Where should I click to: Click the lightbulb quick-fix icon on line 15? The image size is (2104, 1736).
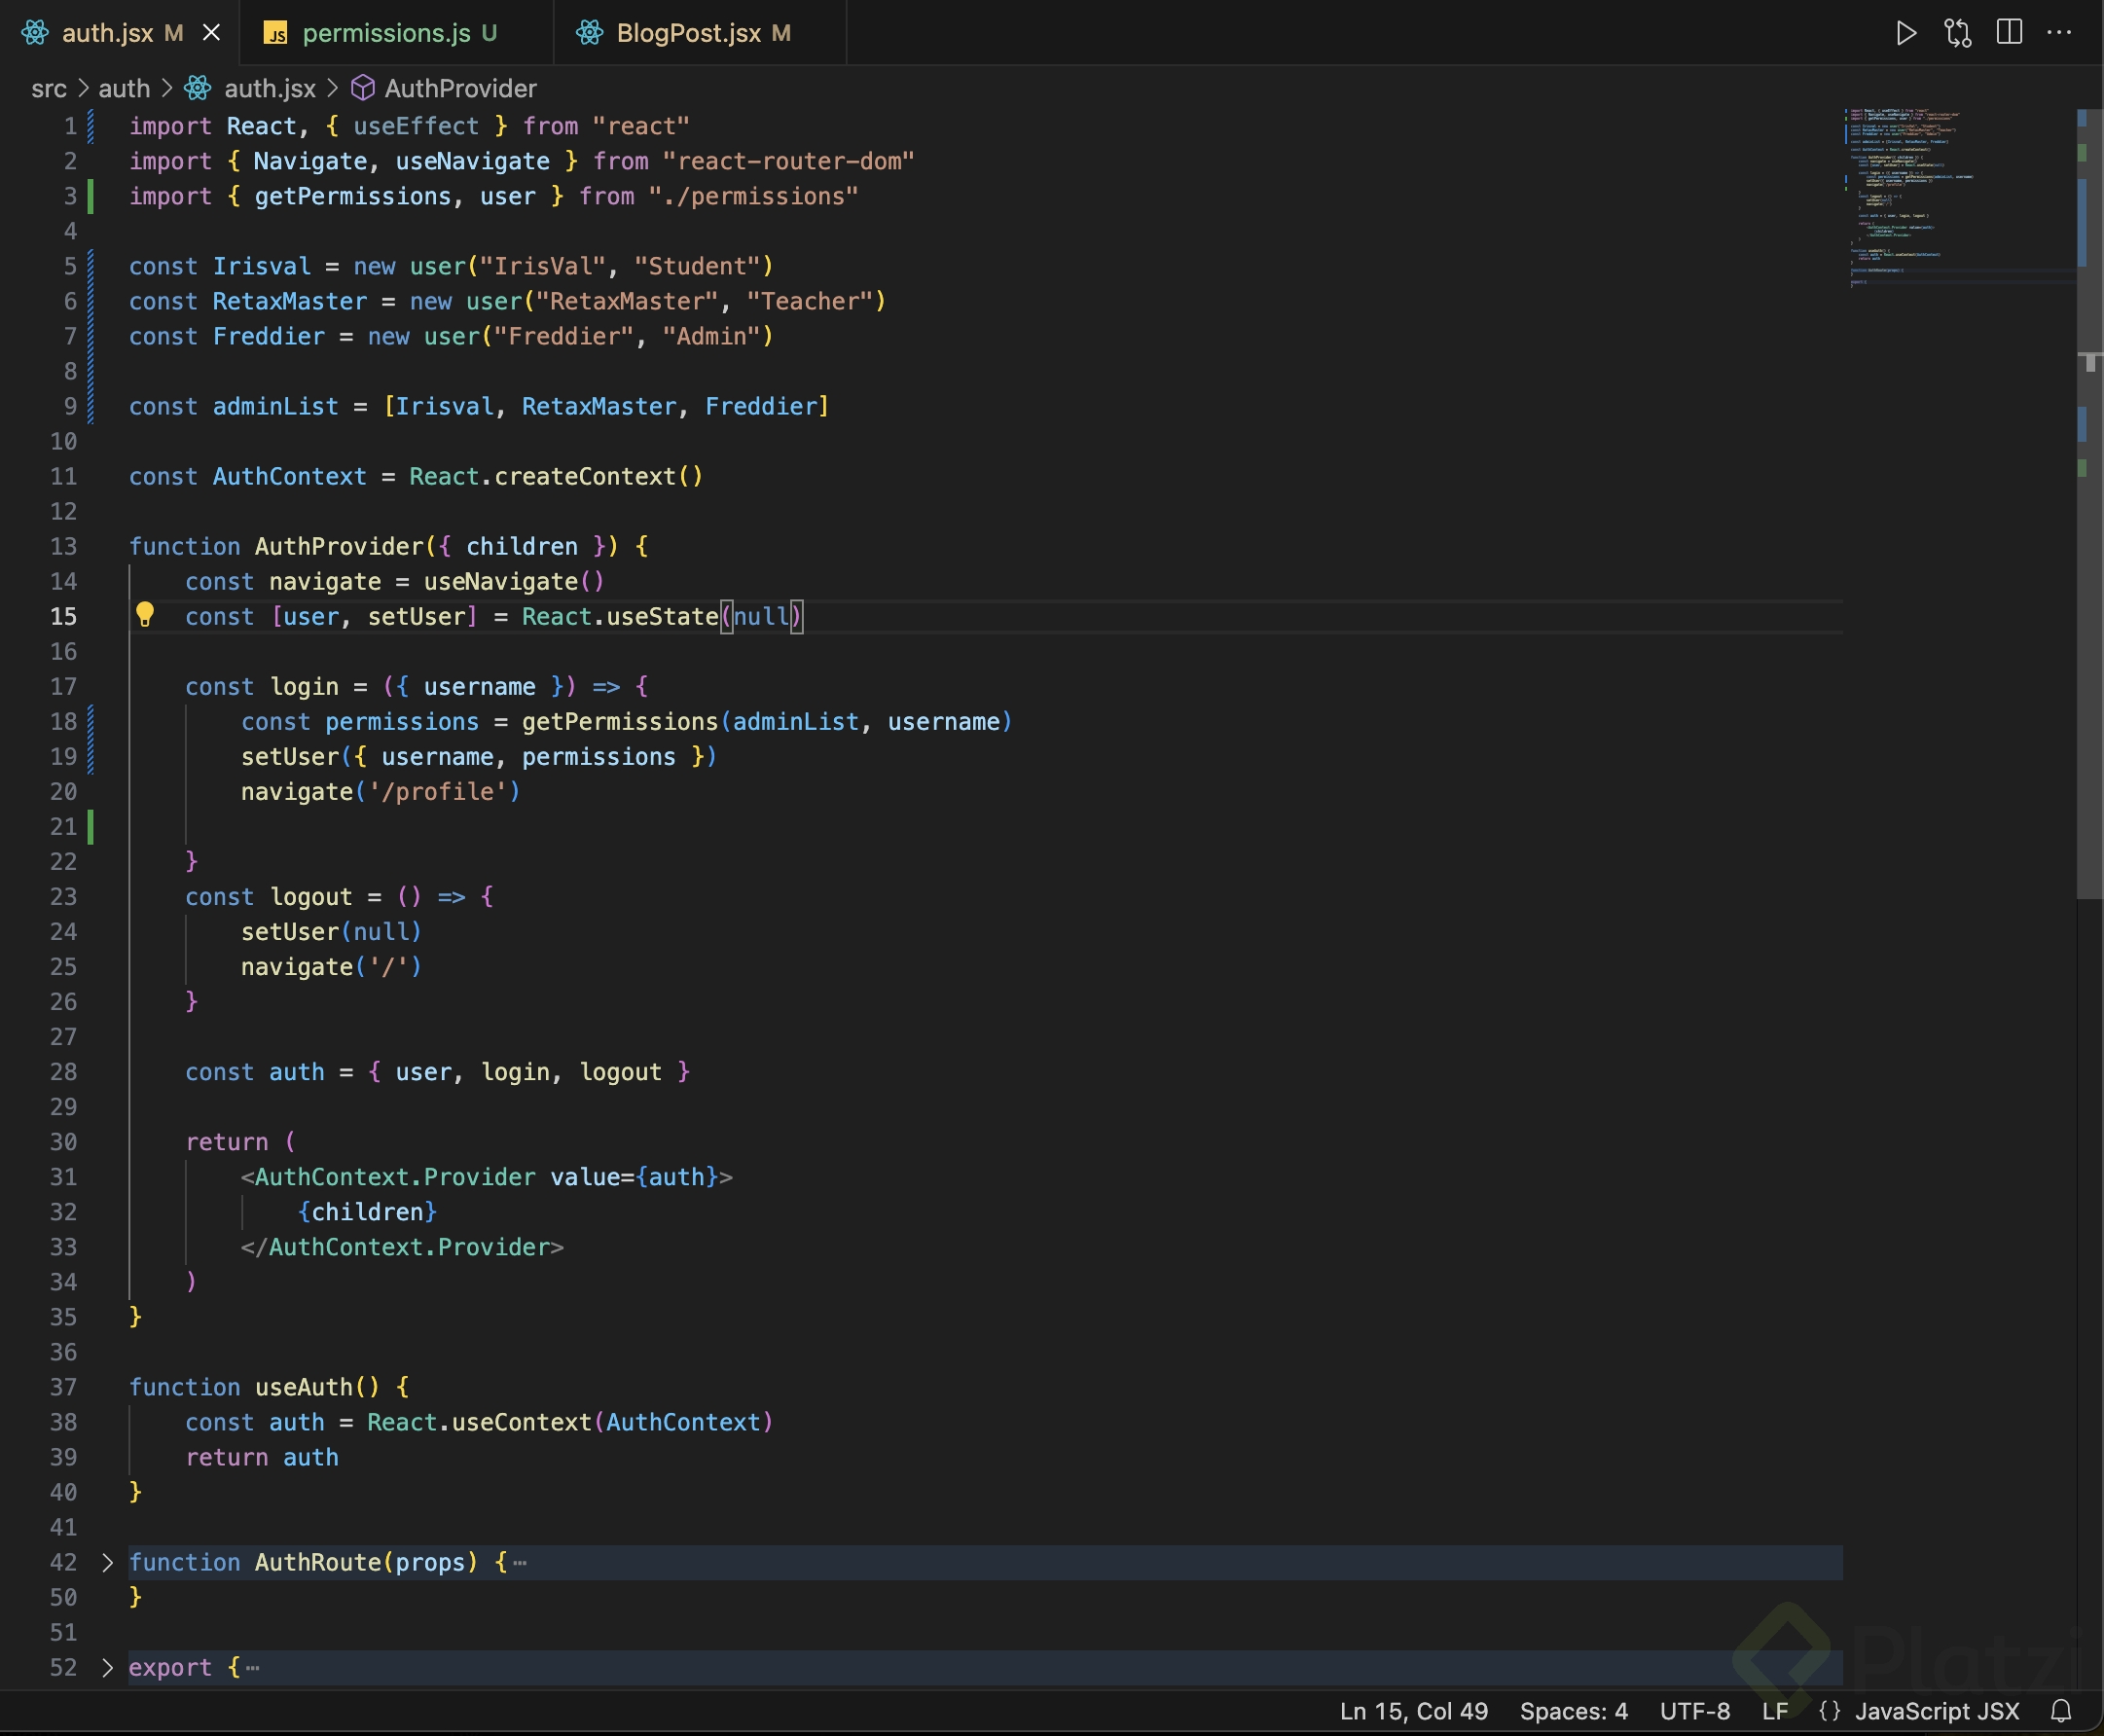tap(145, 614)
